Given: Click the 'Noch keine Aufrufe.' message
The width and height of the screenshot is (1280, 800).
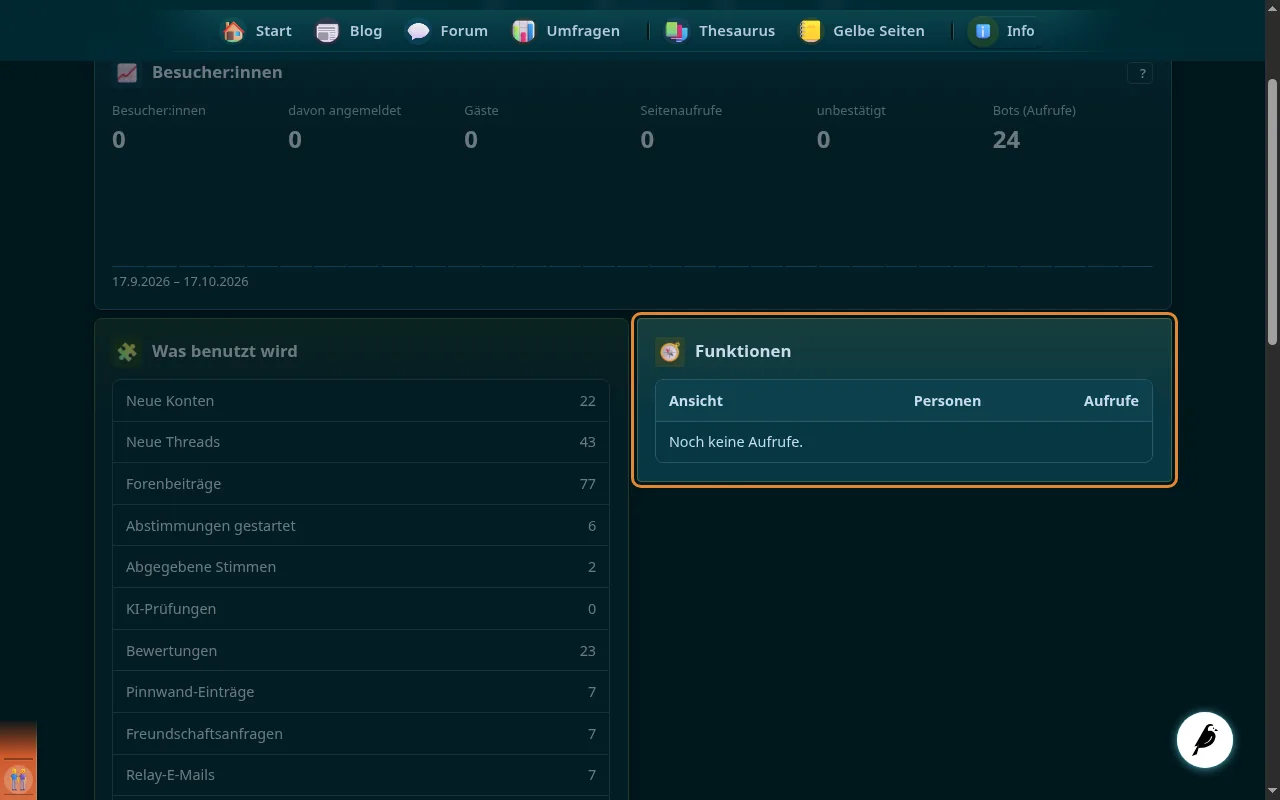Looking at the screenshot, I should [736, 442].
